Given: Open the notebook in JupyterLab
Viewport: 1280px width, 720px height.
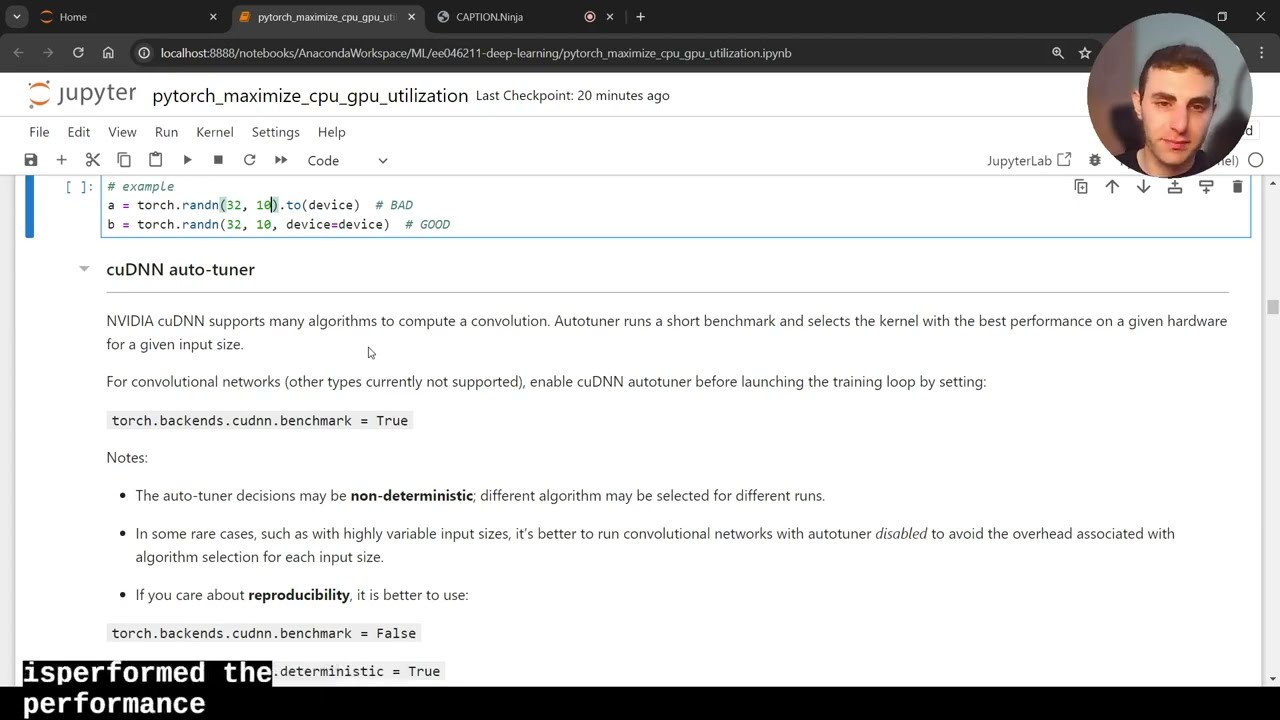Looking at the screenshot, I should point(1028,160).
